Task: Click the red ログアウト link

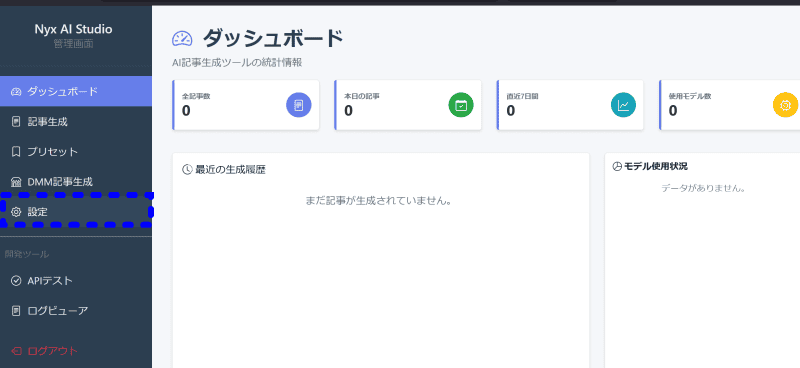Action: [x=44, y=351]
